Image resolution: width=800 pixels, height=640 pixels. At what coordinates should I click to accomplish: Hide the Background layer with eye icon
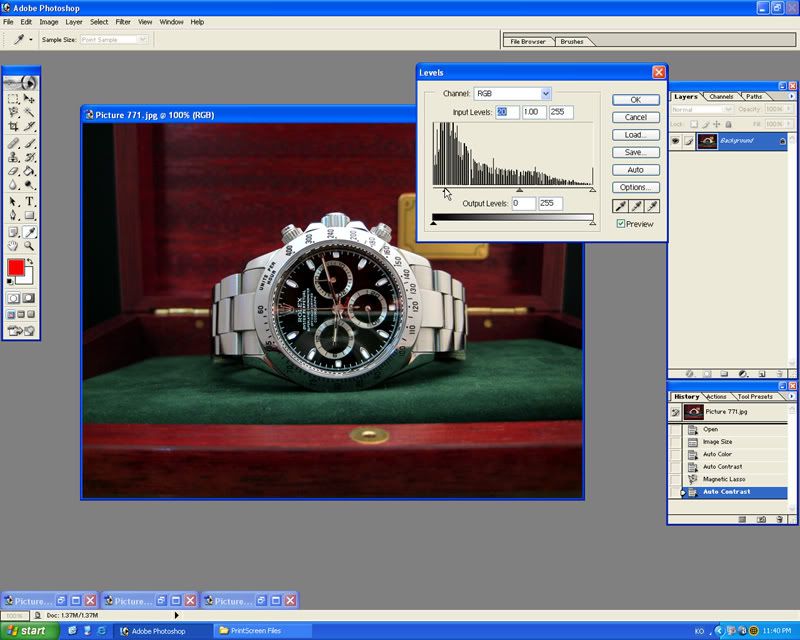[x=676, y=141]
